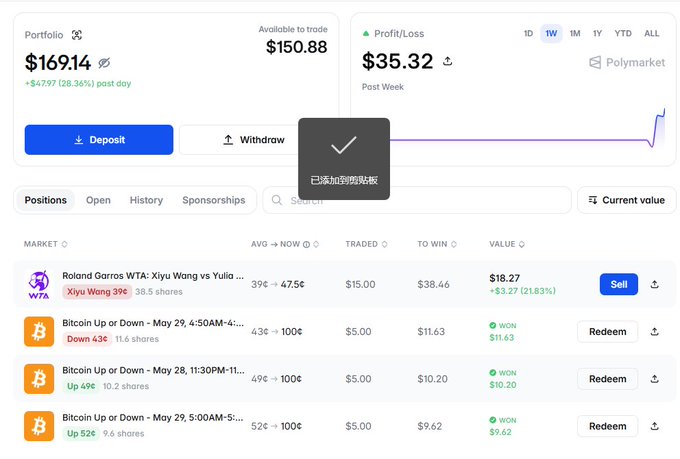Switch to the History tab
The image size is (680, 459).
point(146,200)
